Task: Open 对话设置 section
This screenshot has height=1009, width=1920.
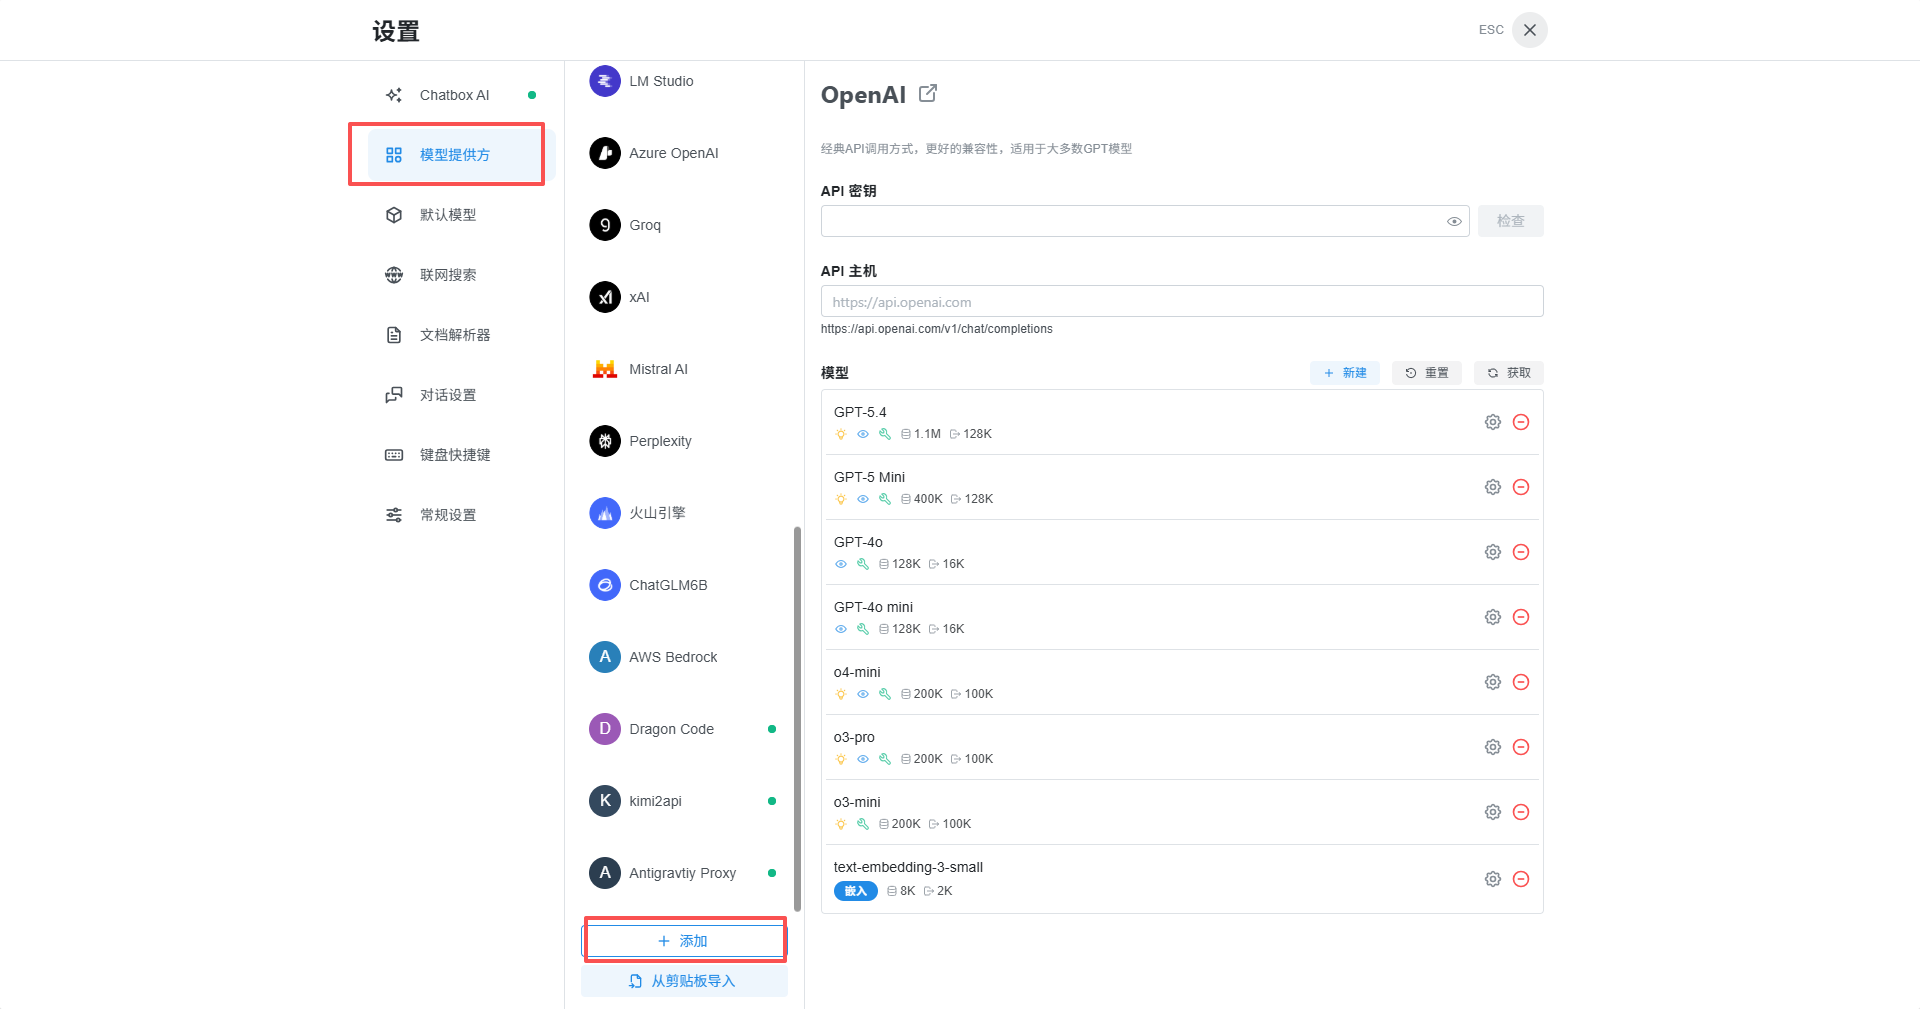Action: (461, 395)
